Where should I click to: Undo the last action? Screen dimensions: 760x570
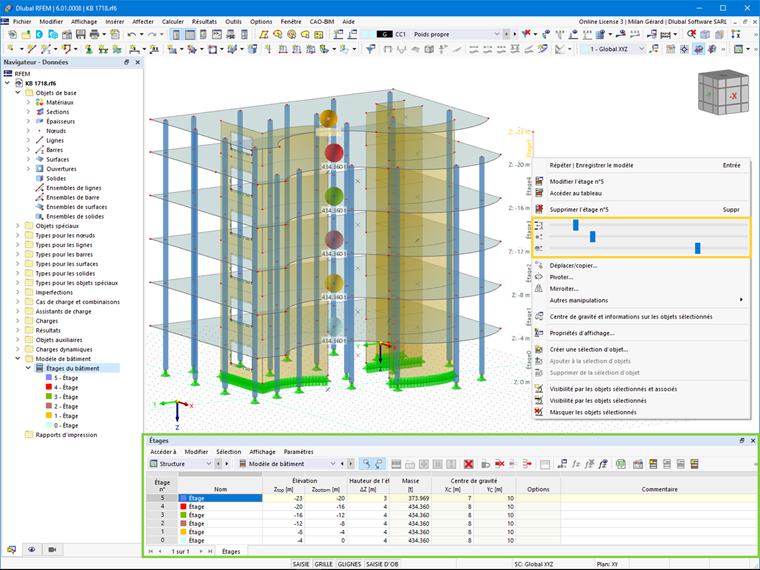pyautogui.click(x=132, y=34)
